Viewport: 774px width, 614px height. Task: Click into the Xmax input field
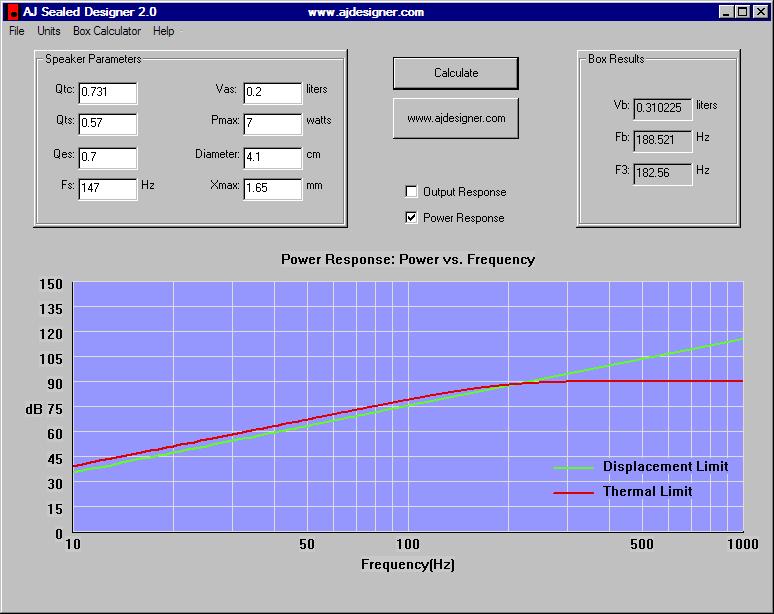pyautogui.click(x=272, y=189)
